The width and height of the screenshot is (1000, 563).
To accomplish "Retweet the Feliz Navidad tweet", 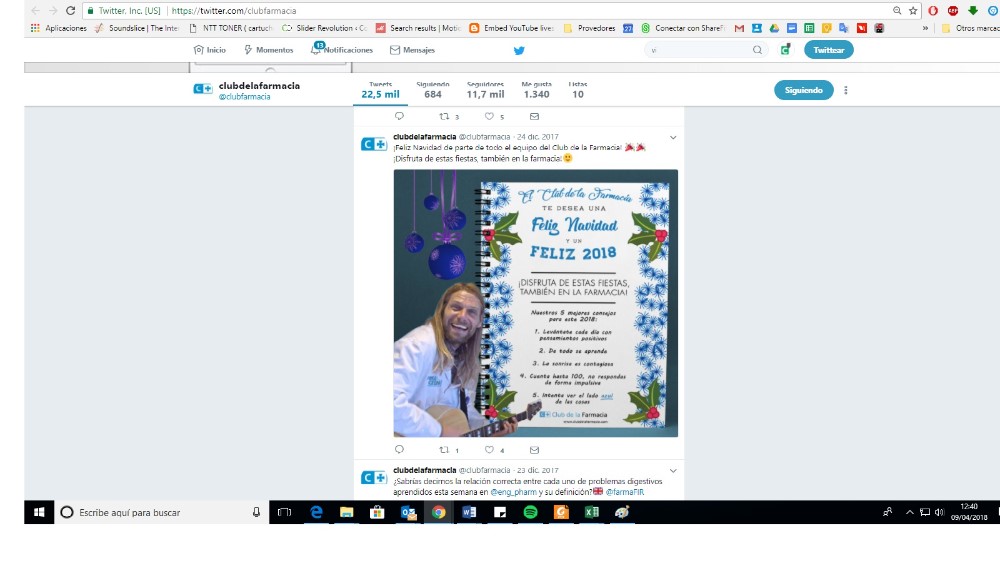I will pos(445,450).
